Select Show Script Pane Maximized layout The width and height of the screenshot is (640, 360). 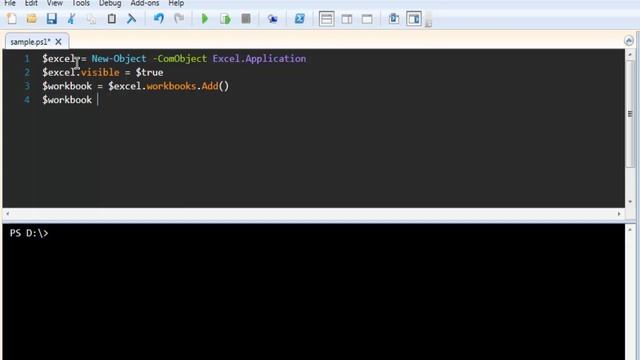point(367,19)
